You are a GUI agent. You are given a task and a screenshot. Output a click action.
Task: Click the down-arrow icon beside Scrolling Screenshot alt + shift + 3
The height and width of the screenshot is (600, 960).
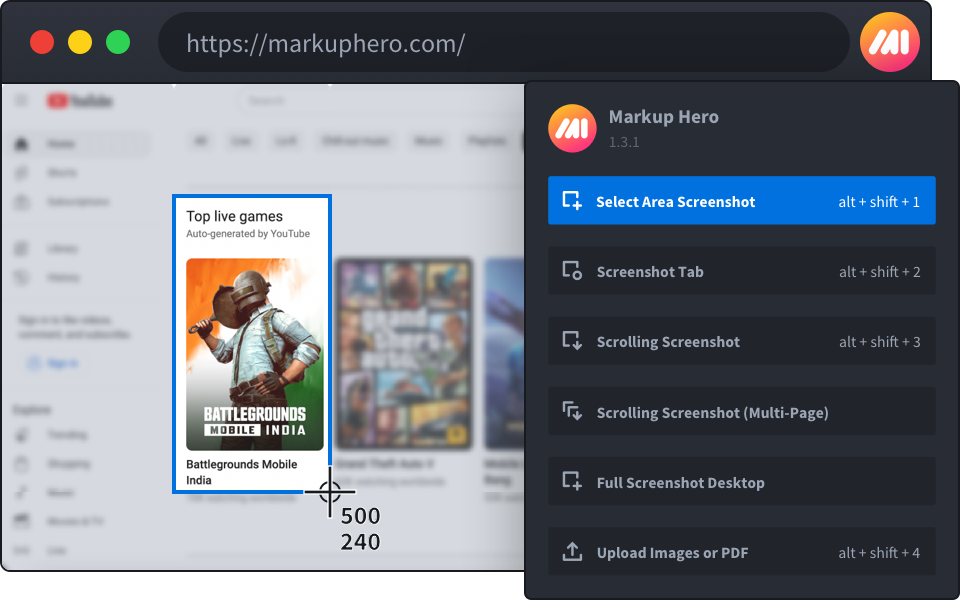point(572,340)
